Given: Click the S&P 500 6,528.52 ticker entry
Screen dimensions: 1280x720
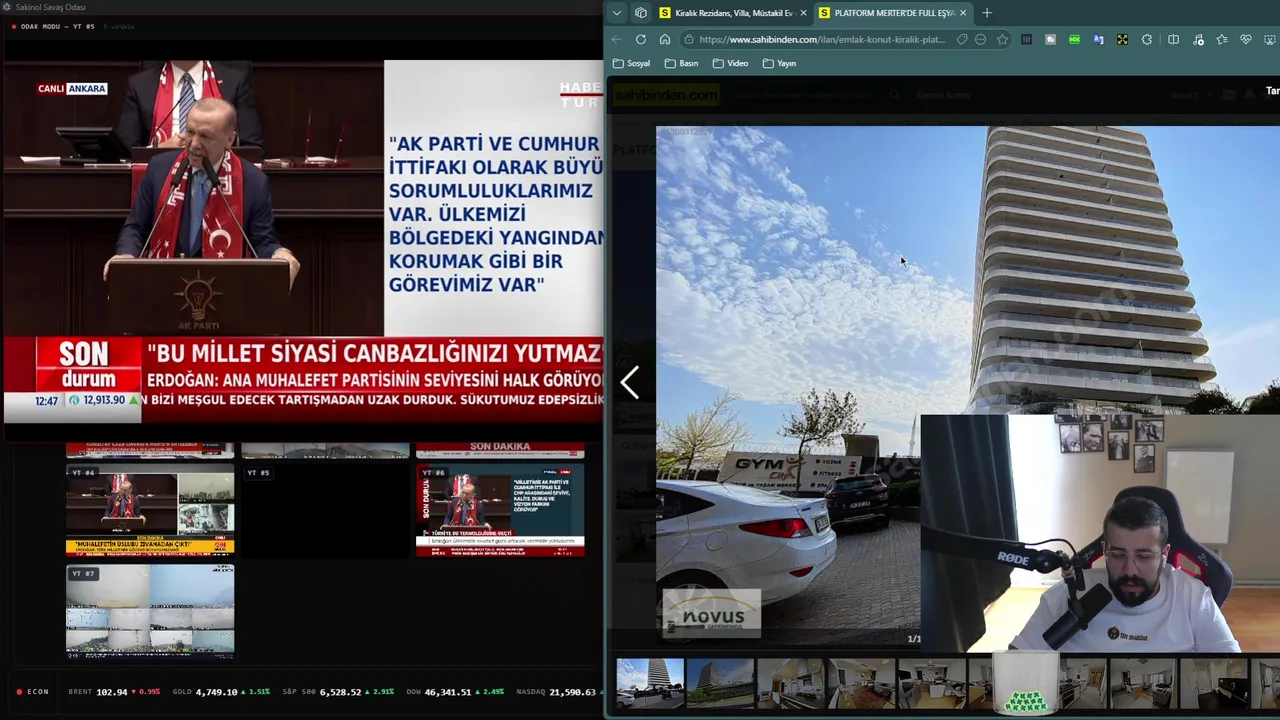Looking at the screenshot, I should 338,692.
